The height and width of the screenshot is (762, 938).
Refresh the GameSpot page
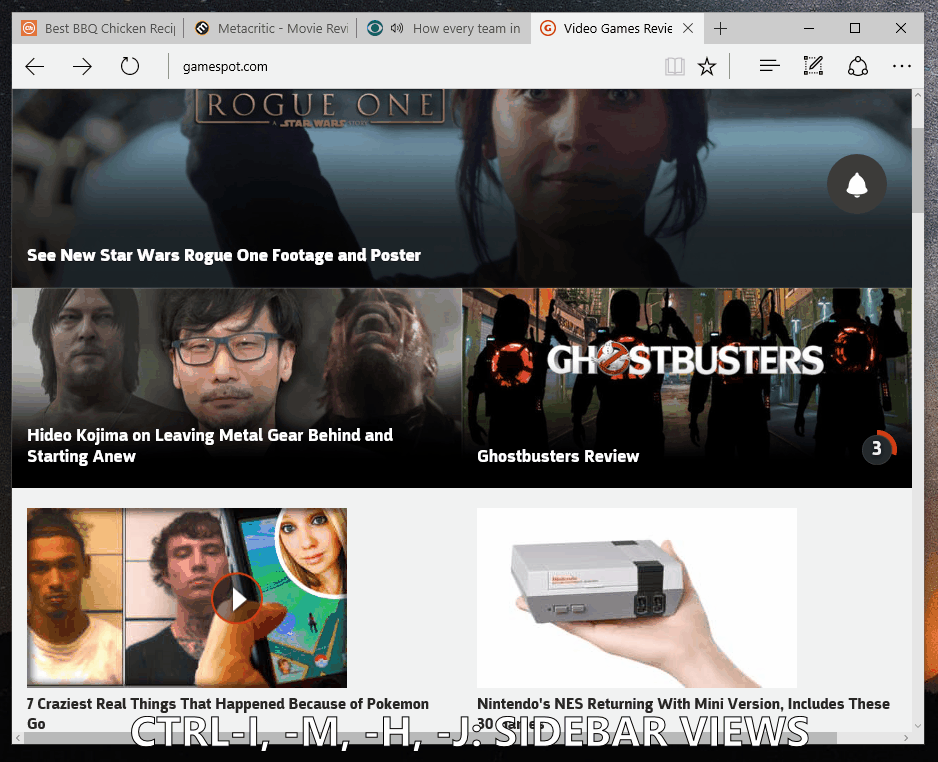click(129, 66)
